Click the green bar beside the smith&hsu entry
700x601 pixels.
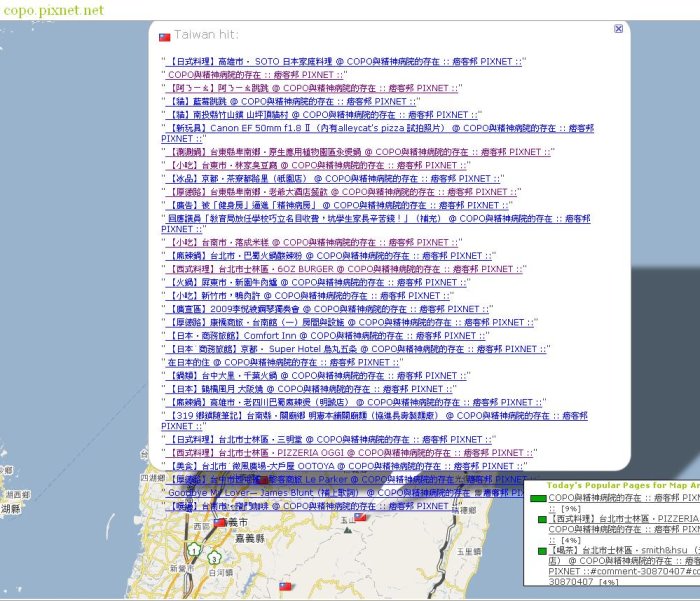pos(542,551)
